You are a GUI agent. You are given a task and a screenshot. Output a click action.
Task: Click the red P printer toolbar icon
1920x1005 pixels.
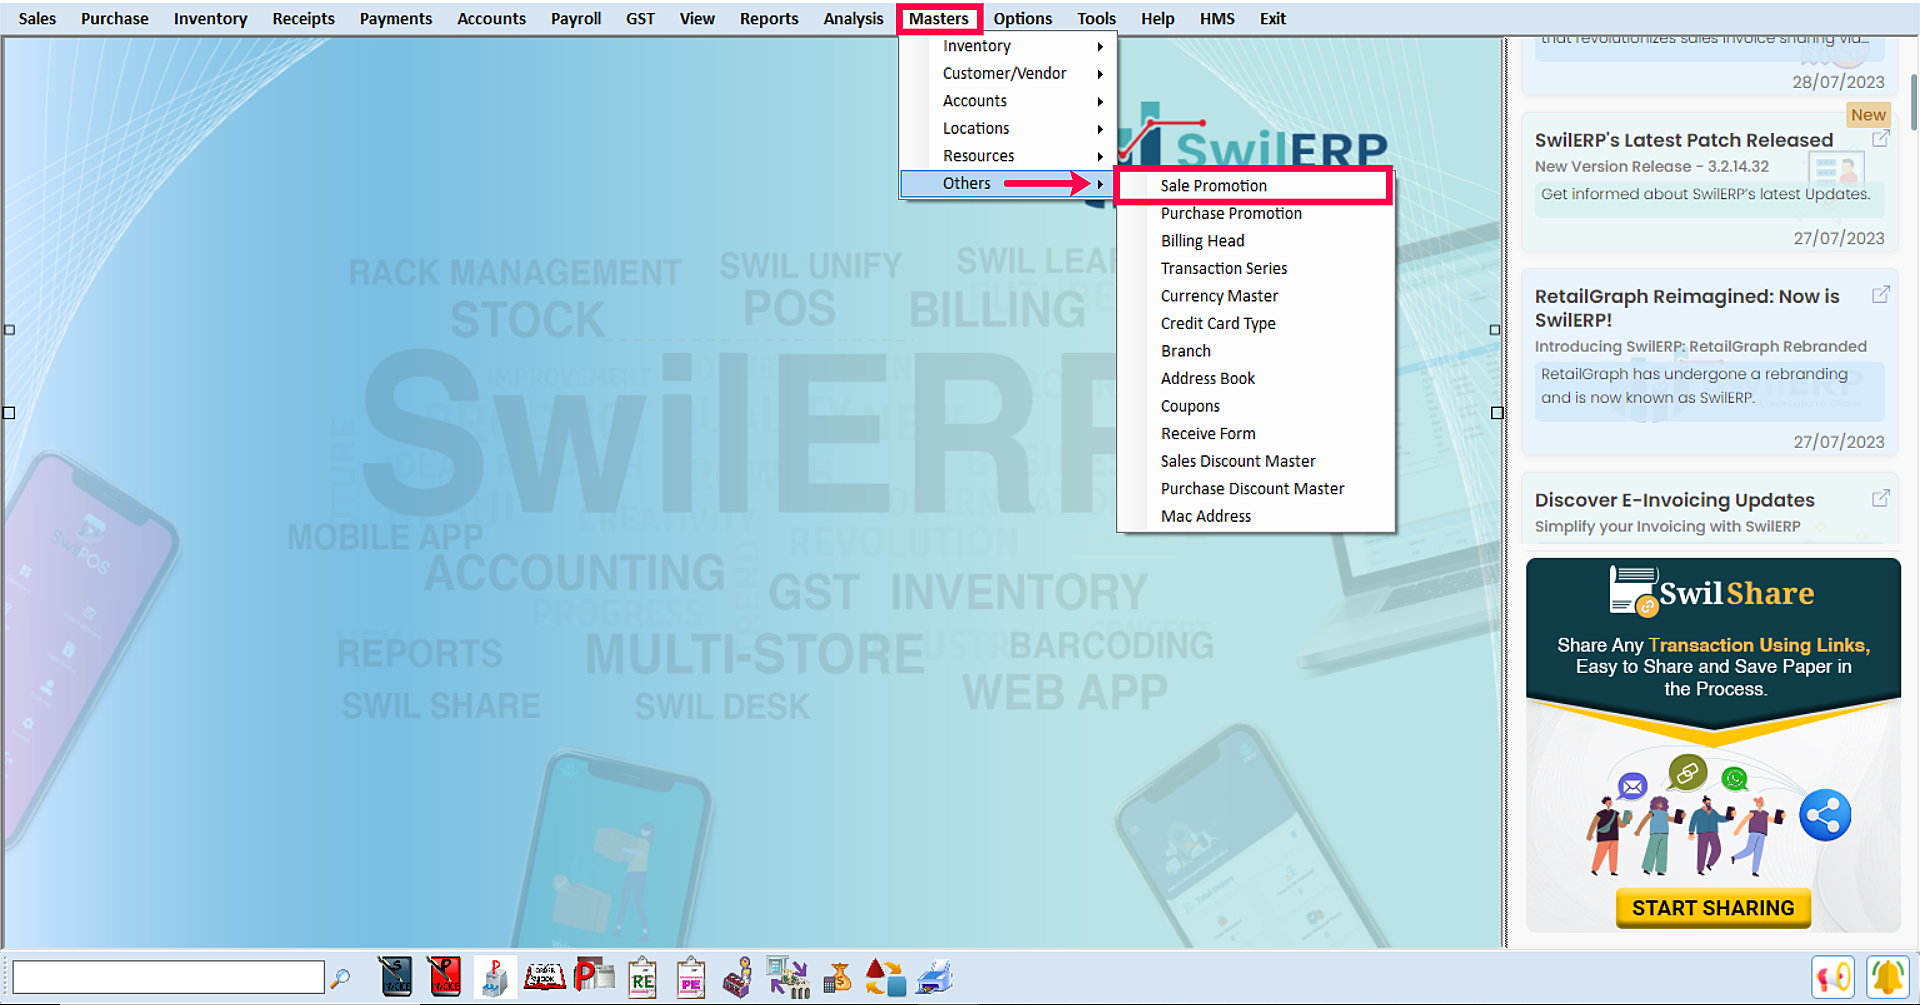click(x=594, y=977)
